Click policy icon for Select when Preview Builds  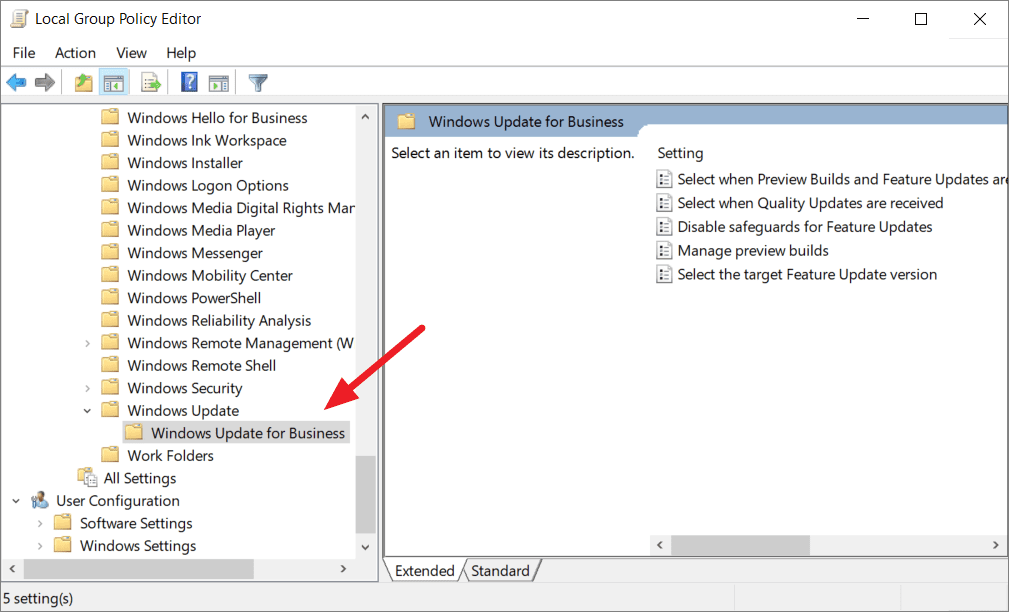coord(664,179)
